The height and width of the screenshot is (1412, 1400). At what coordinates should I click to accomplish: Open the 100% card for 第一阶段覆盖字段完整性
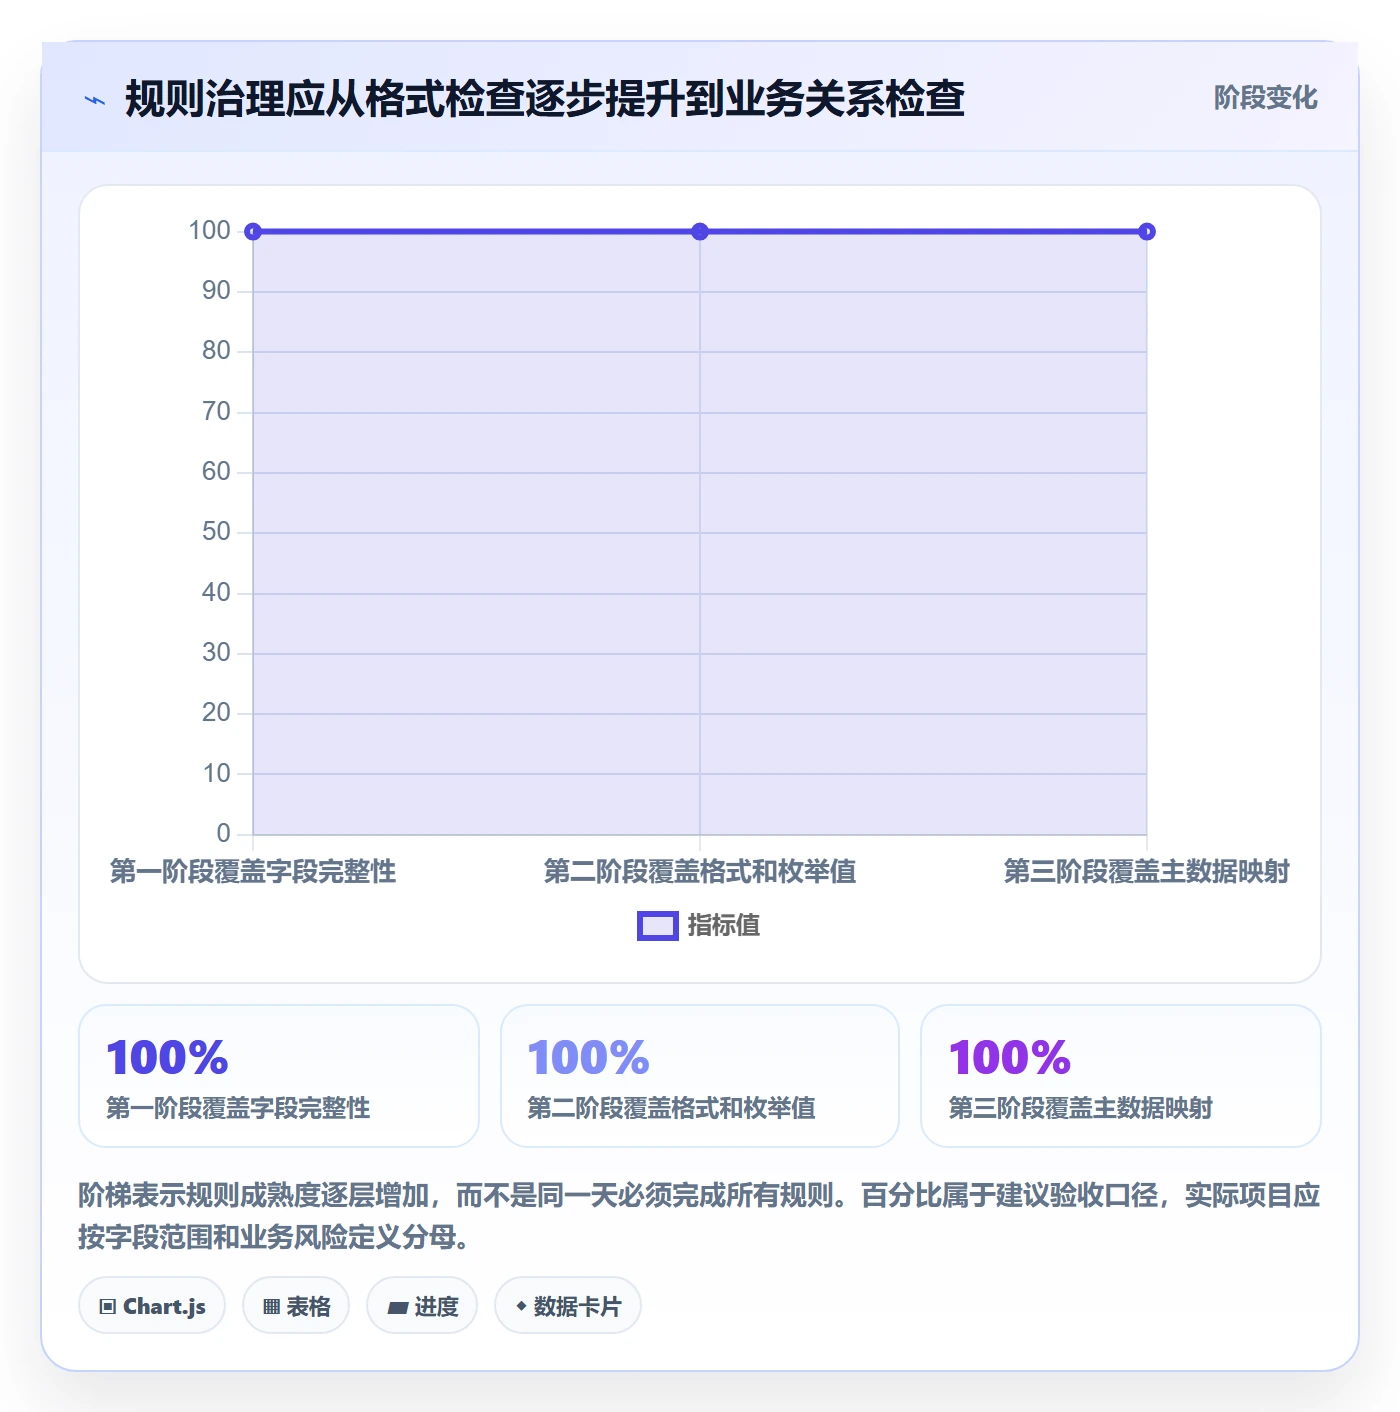279,1076
